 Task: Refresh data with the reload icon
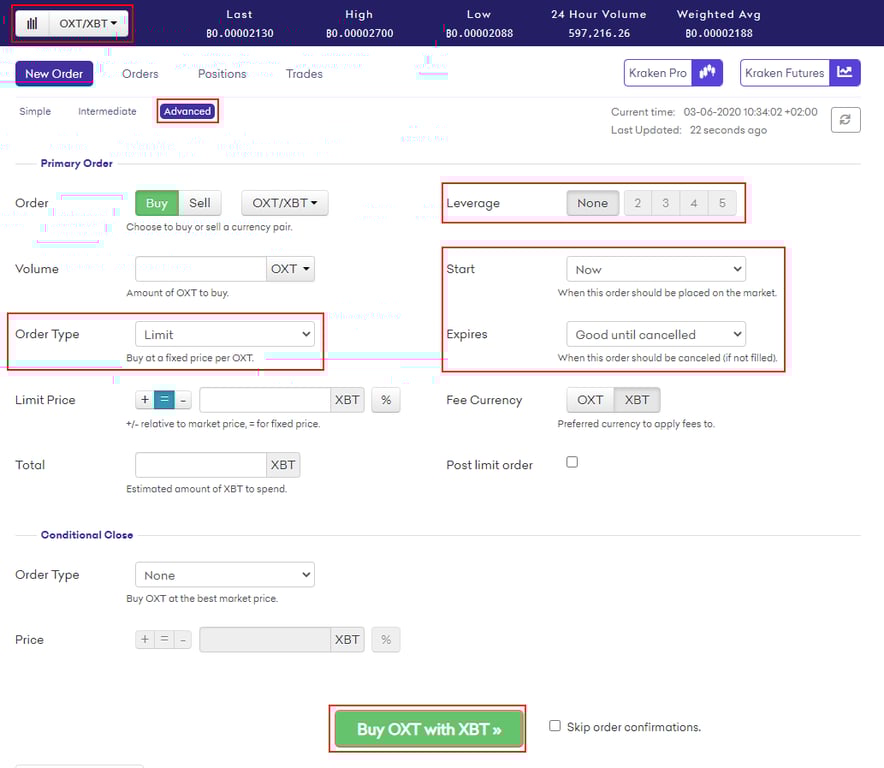point(845,120)
